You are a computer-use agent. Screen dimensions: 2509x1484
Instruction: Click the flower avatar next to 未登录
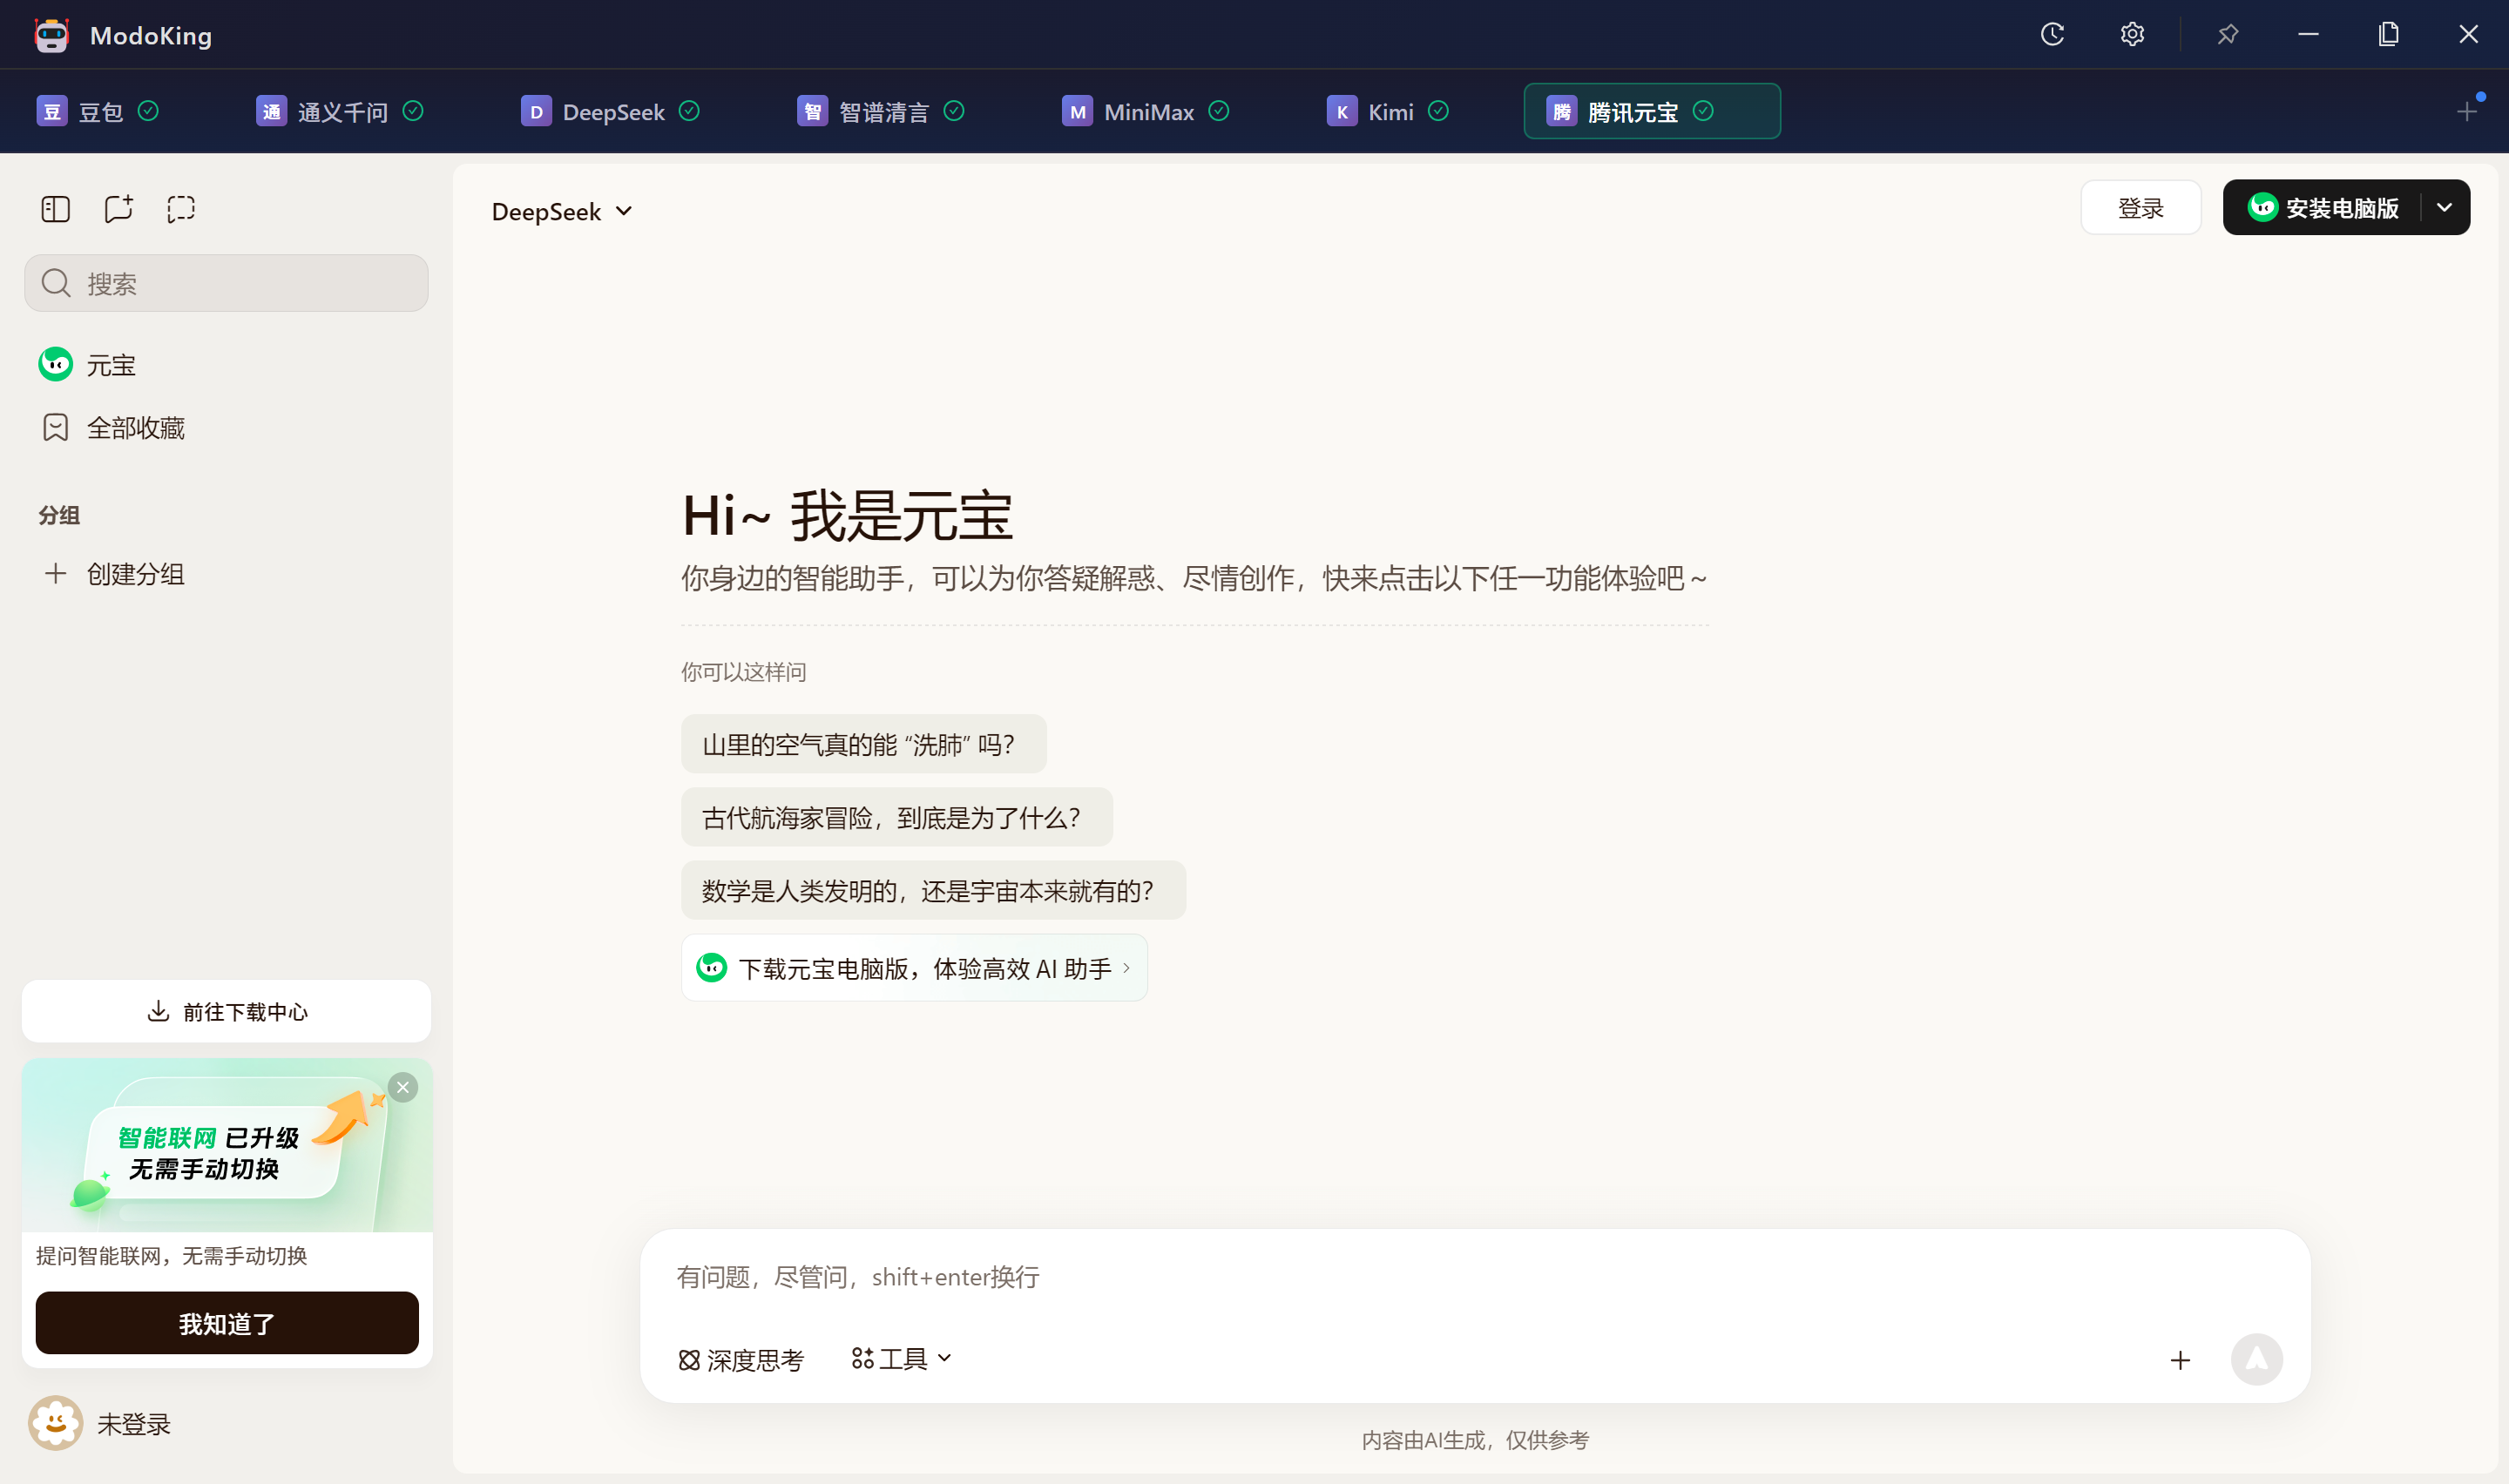click(x=56, y=1422)
